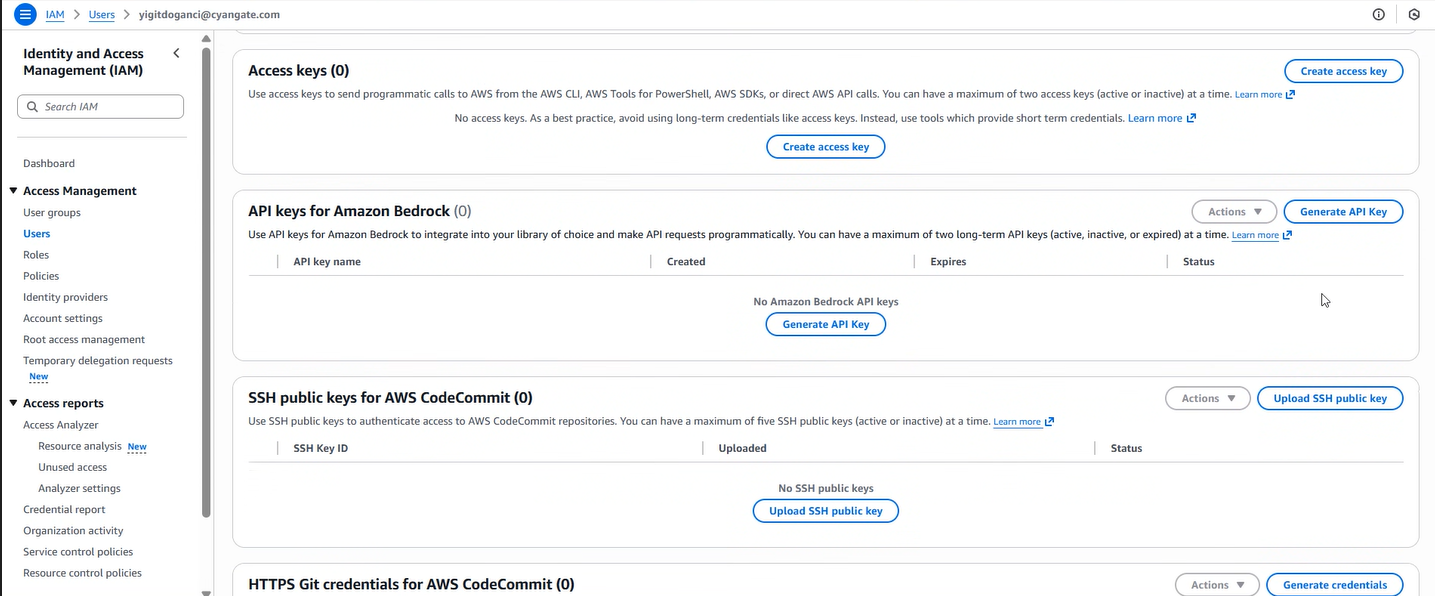Open Policies in the sidebar
The image size is (1435, 596).
pyautogui.click(x=41, y=276)
